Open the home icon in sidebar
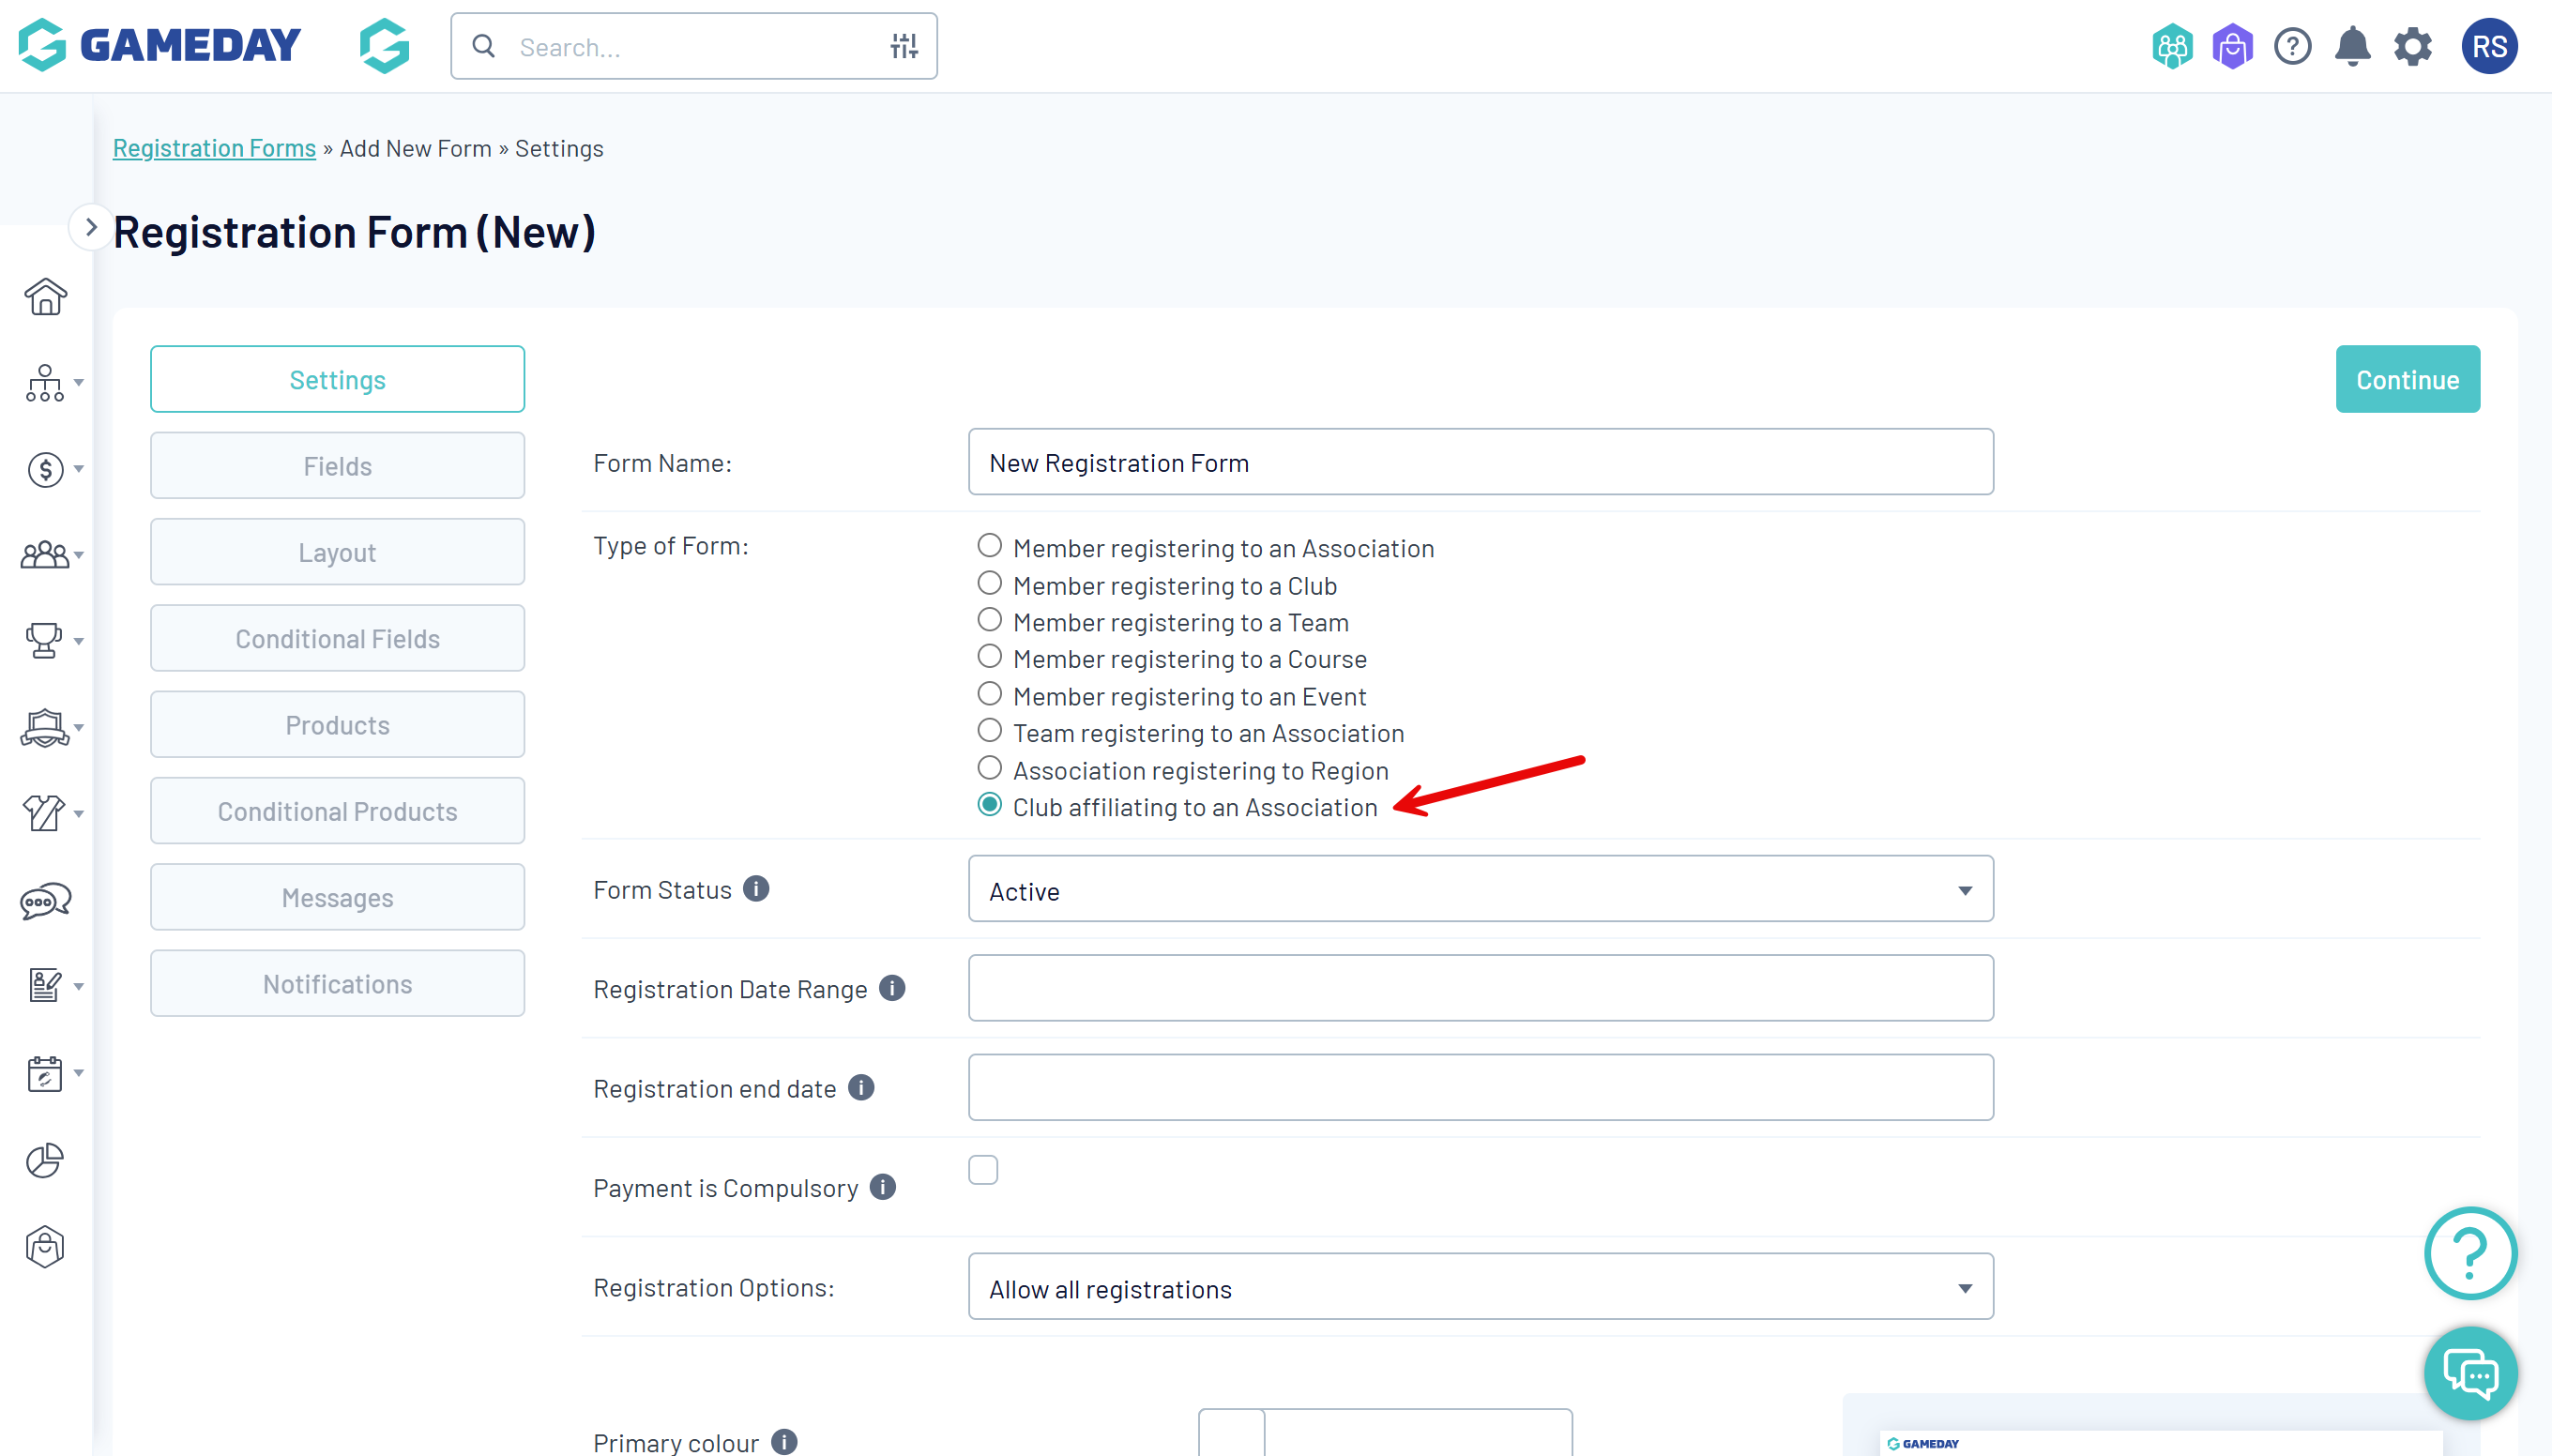This screenshot has height=1456, width=2552. [45, 297]
